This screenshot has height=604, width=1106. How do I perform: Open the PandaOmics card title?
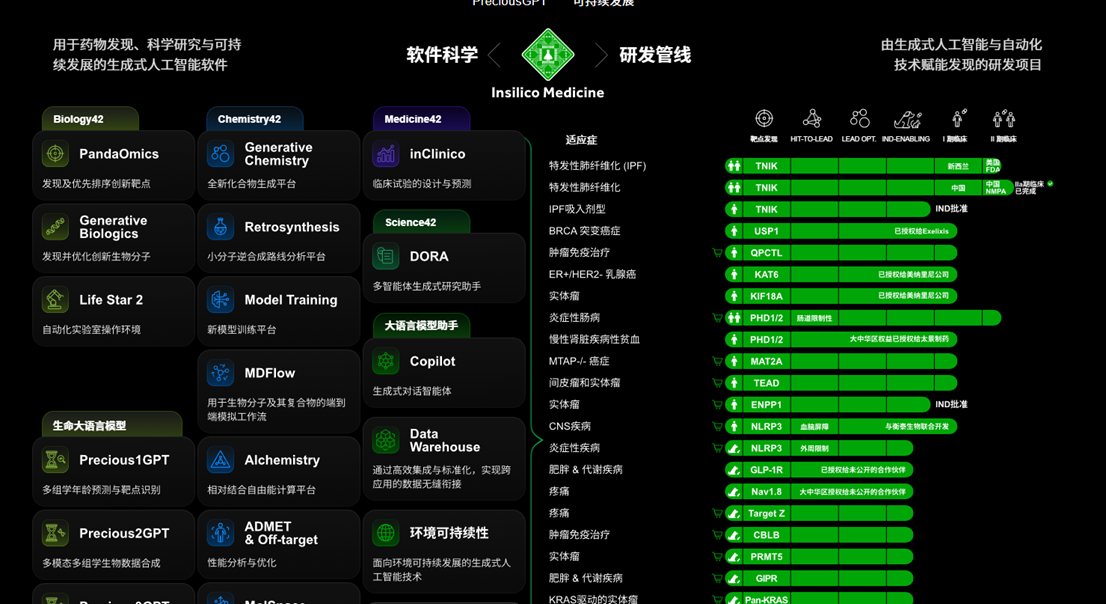[119, 154]
